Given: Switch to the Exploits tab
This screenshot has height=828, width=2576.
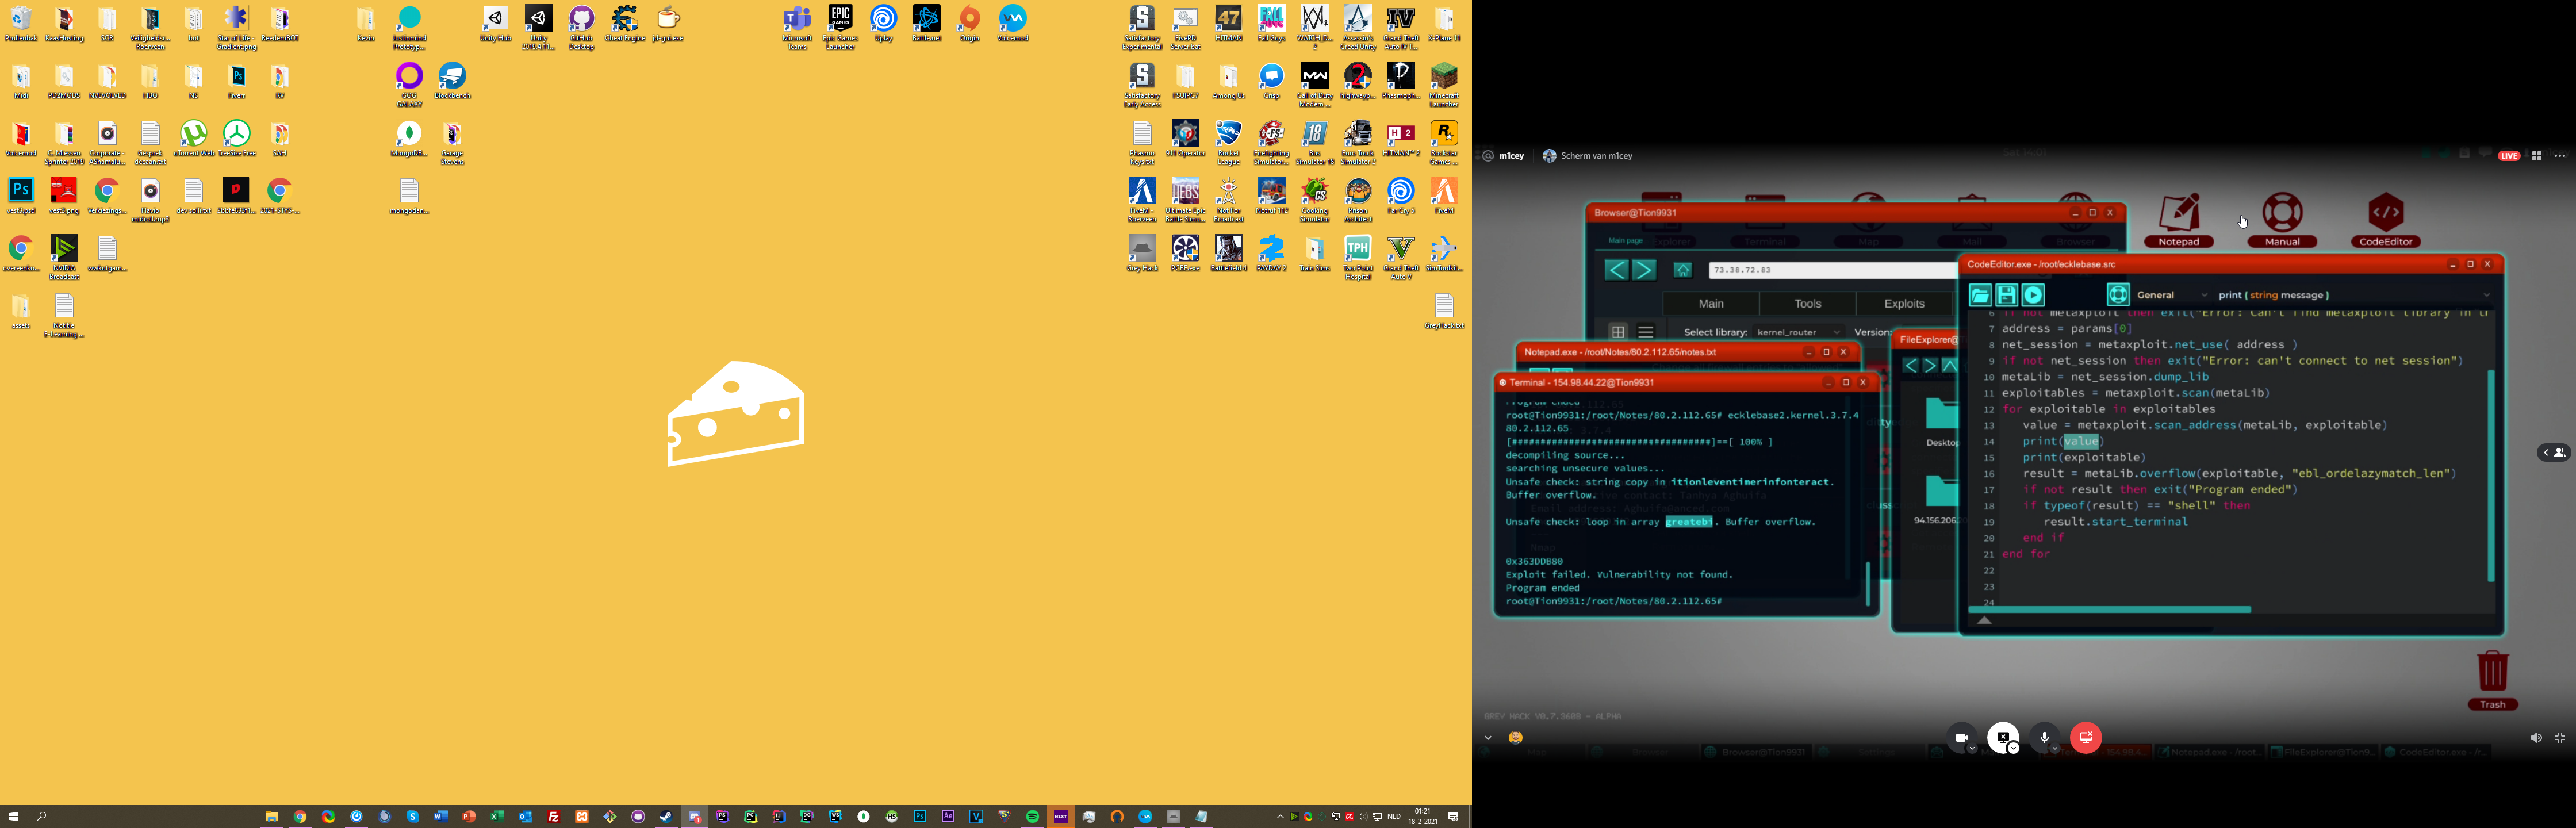Looking at the screenshot, I should click(x=1903, y=304).
